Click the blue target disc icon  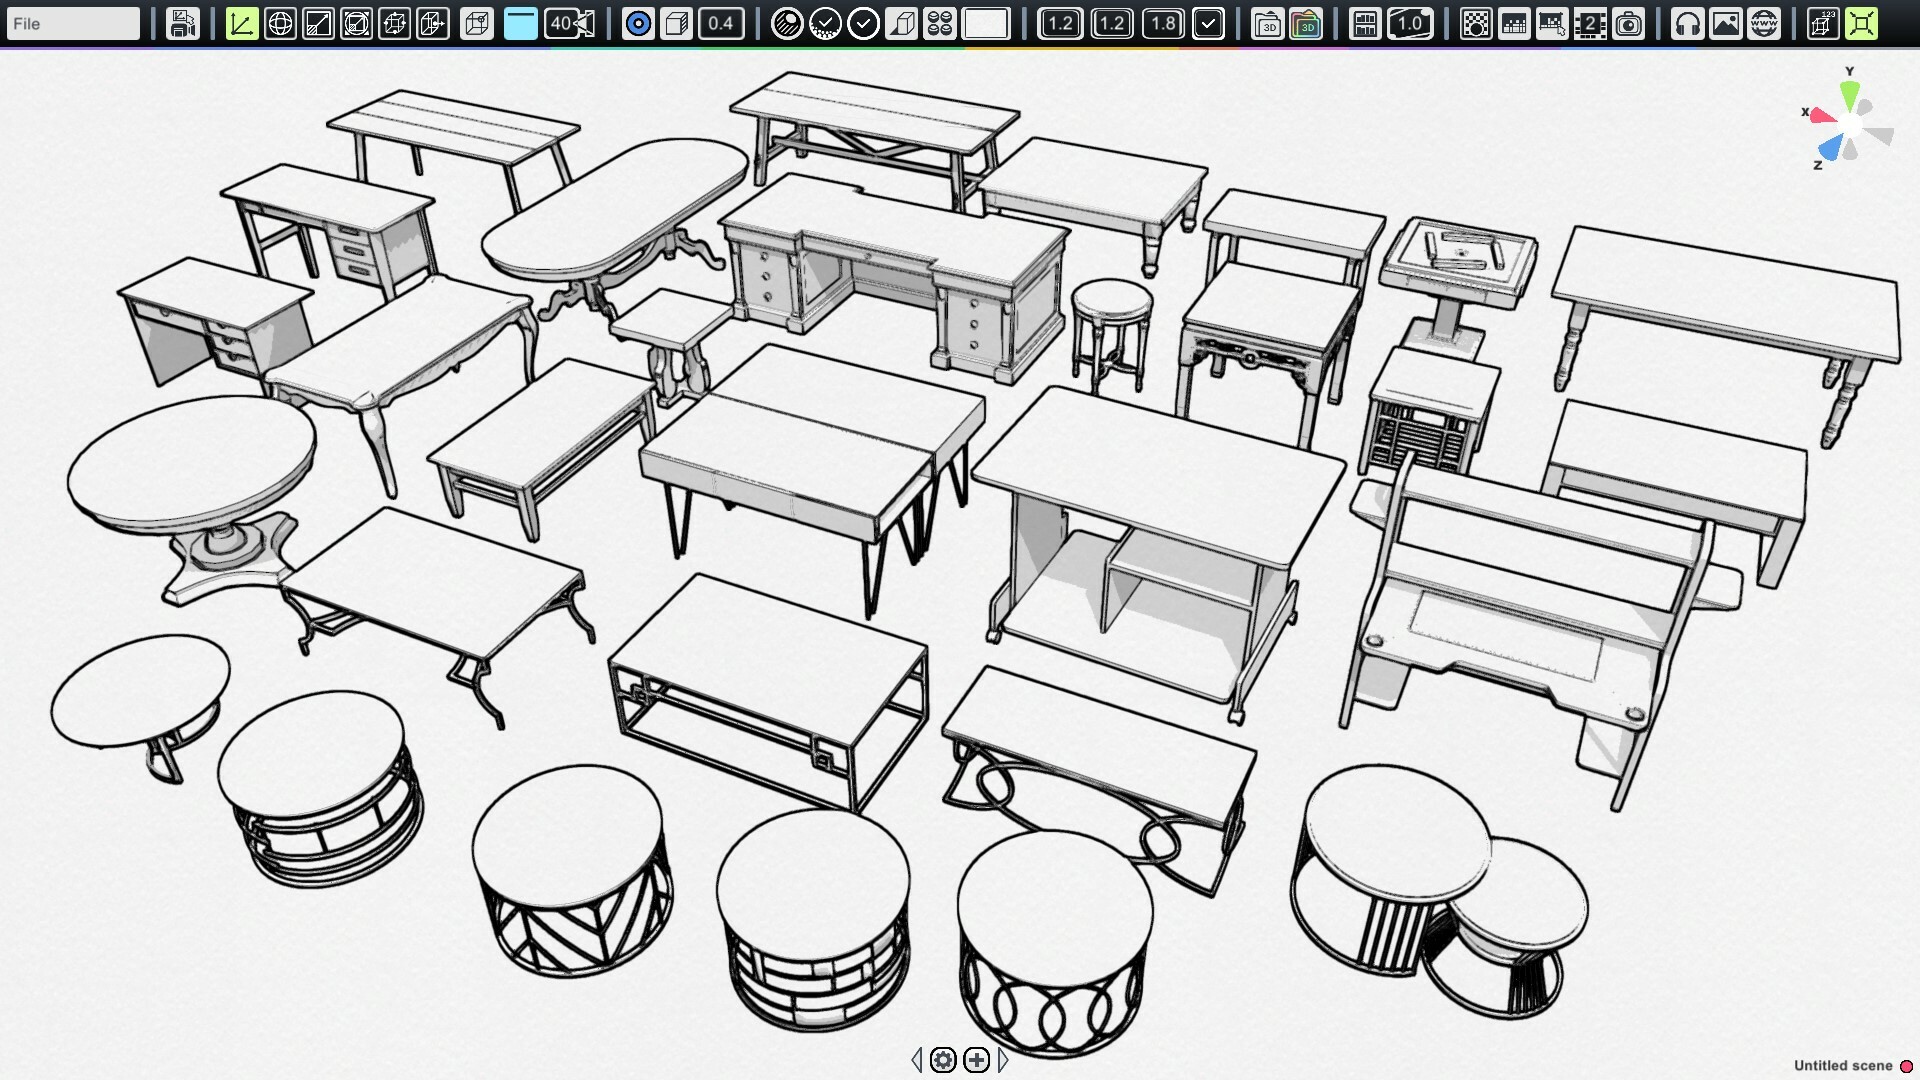(x=637, y=23)
